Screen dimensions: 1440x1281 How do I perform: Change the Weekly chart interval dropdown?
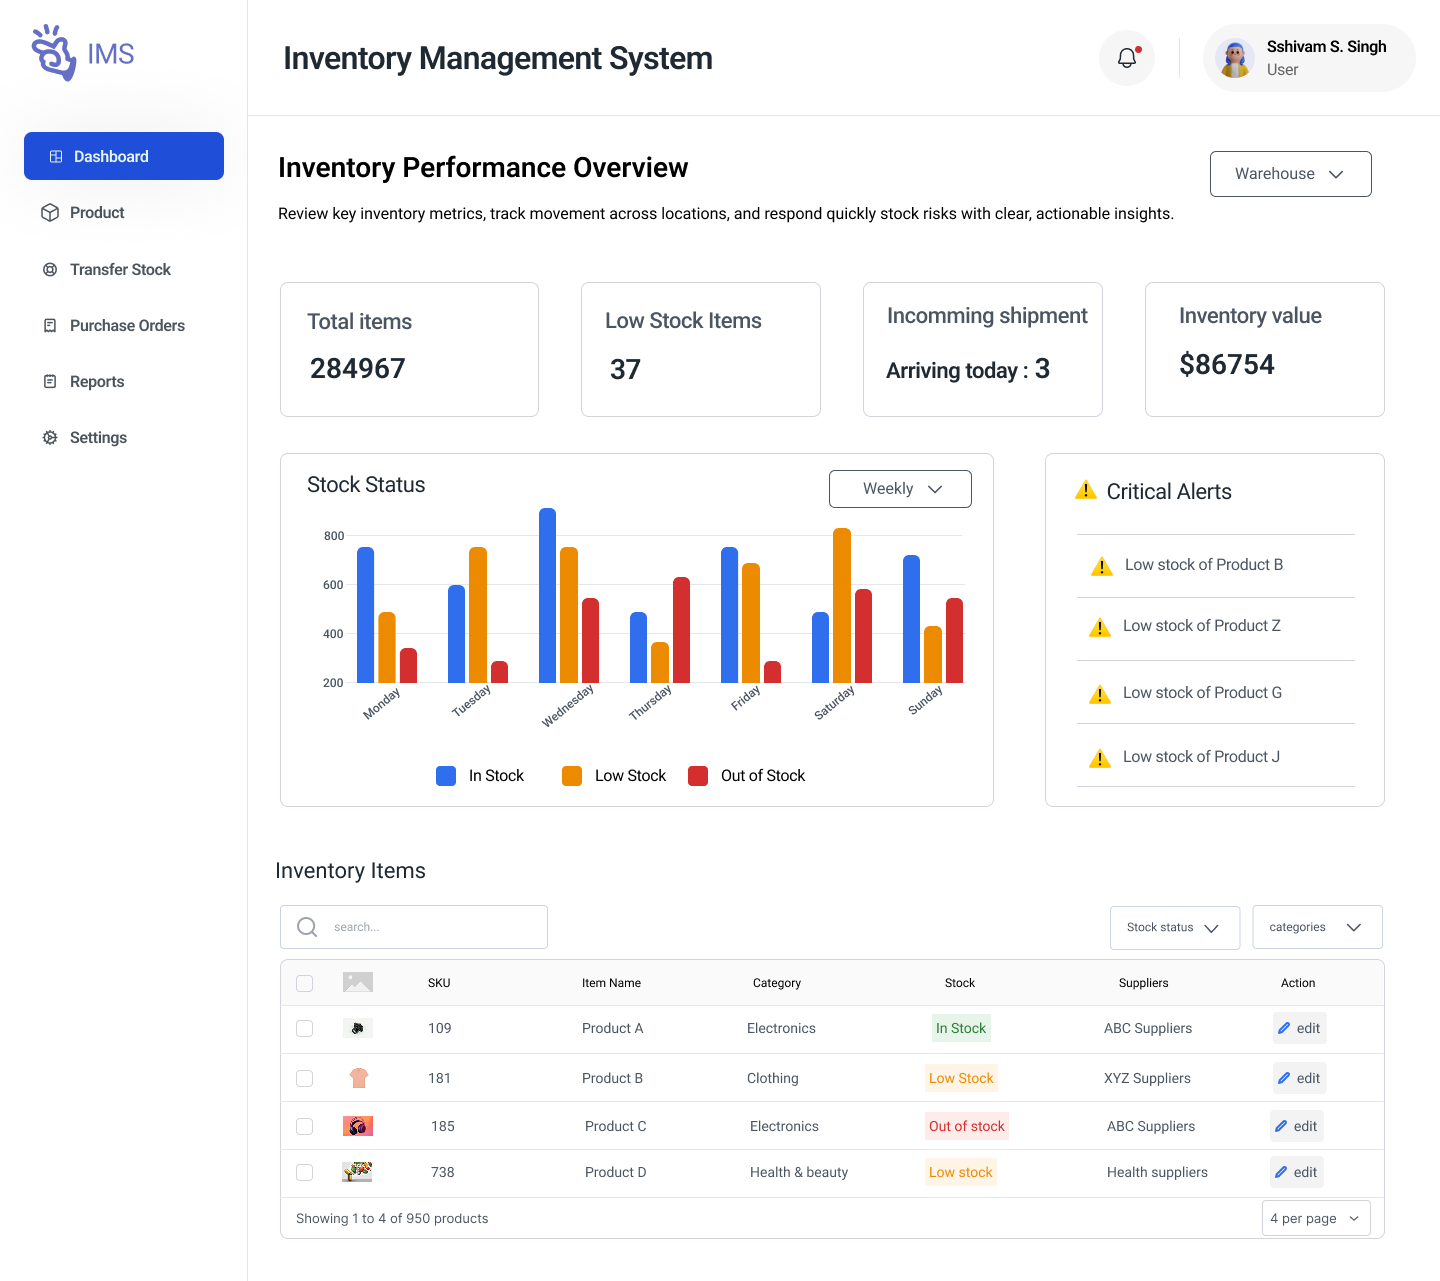(x=899, y=489)
